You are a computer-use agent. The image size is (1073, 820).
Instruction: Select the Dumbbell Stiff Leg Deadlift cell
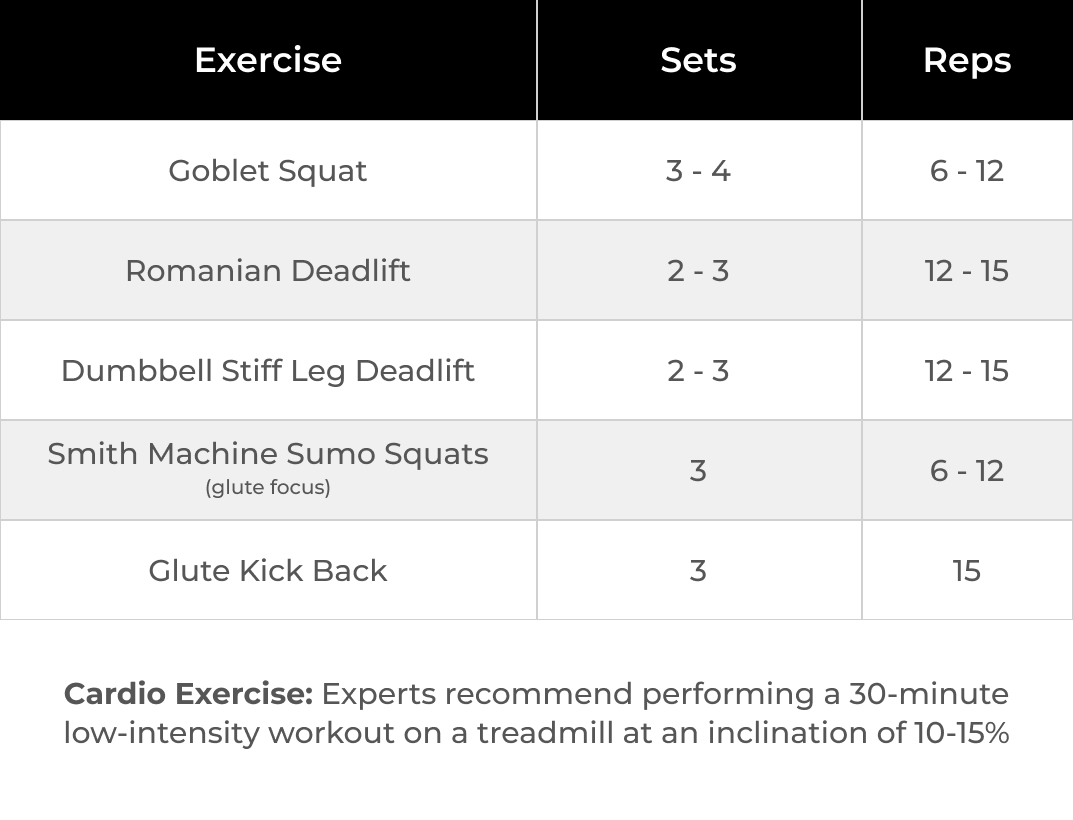pyautogui.click(x=268, y=371)
